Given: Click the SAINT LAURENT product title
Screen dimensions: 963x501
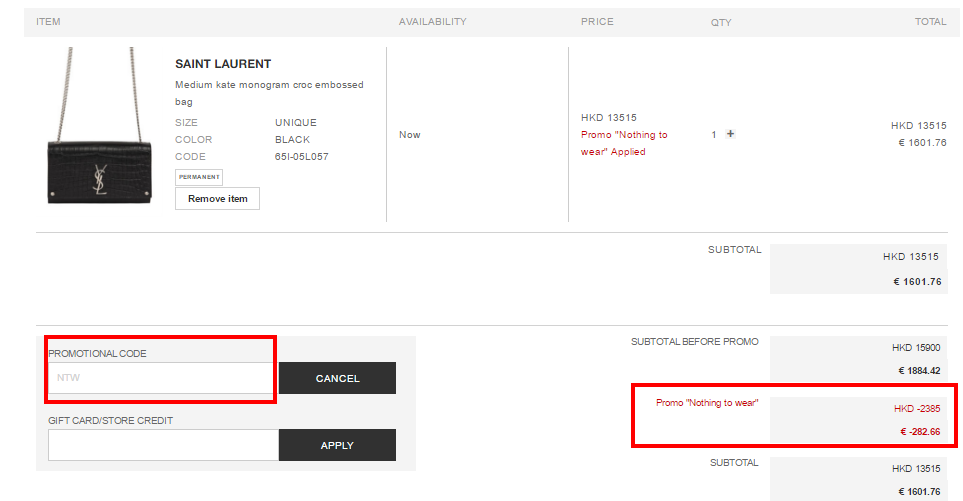Looking at the screenshot, I should pyautogui.click(x=223, y=64).
